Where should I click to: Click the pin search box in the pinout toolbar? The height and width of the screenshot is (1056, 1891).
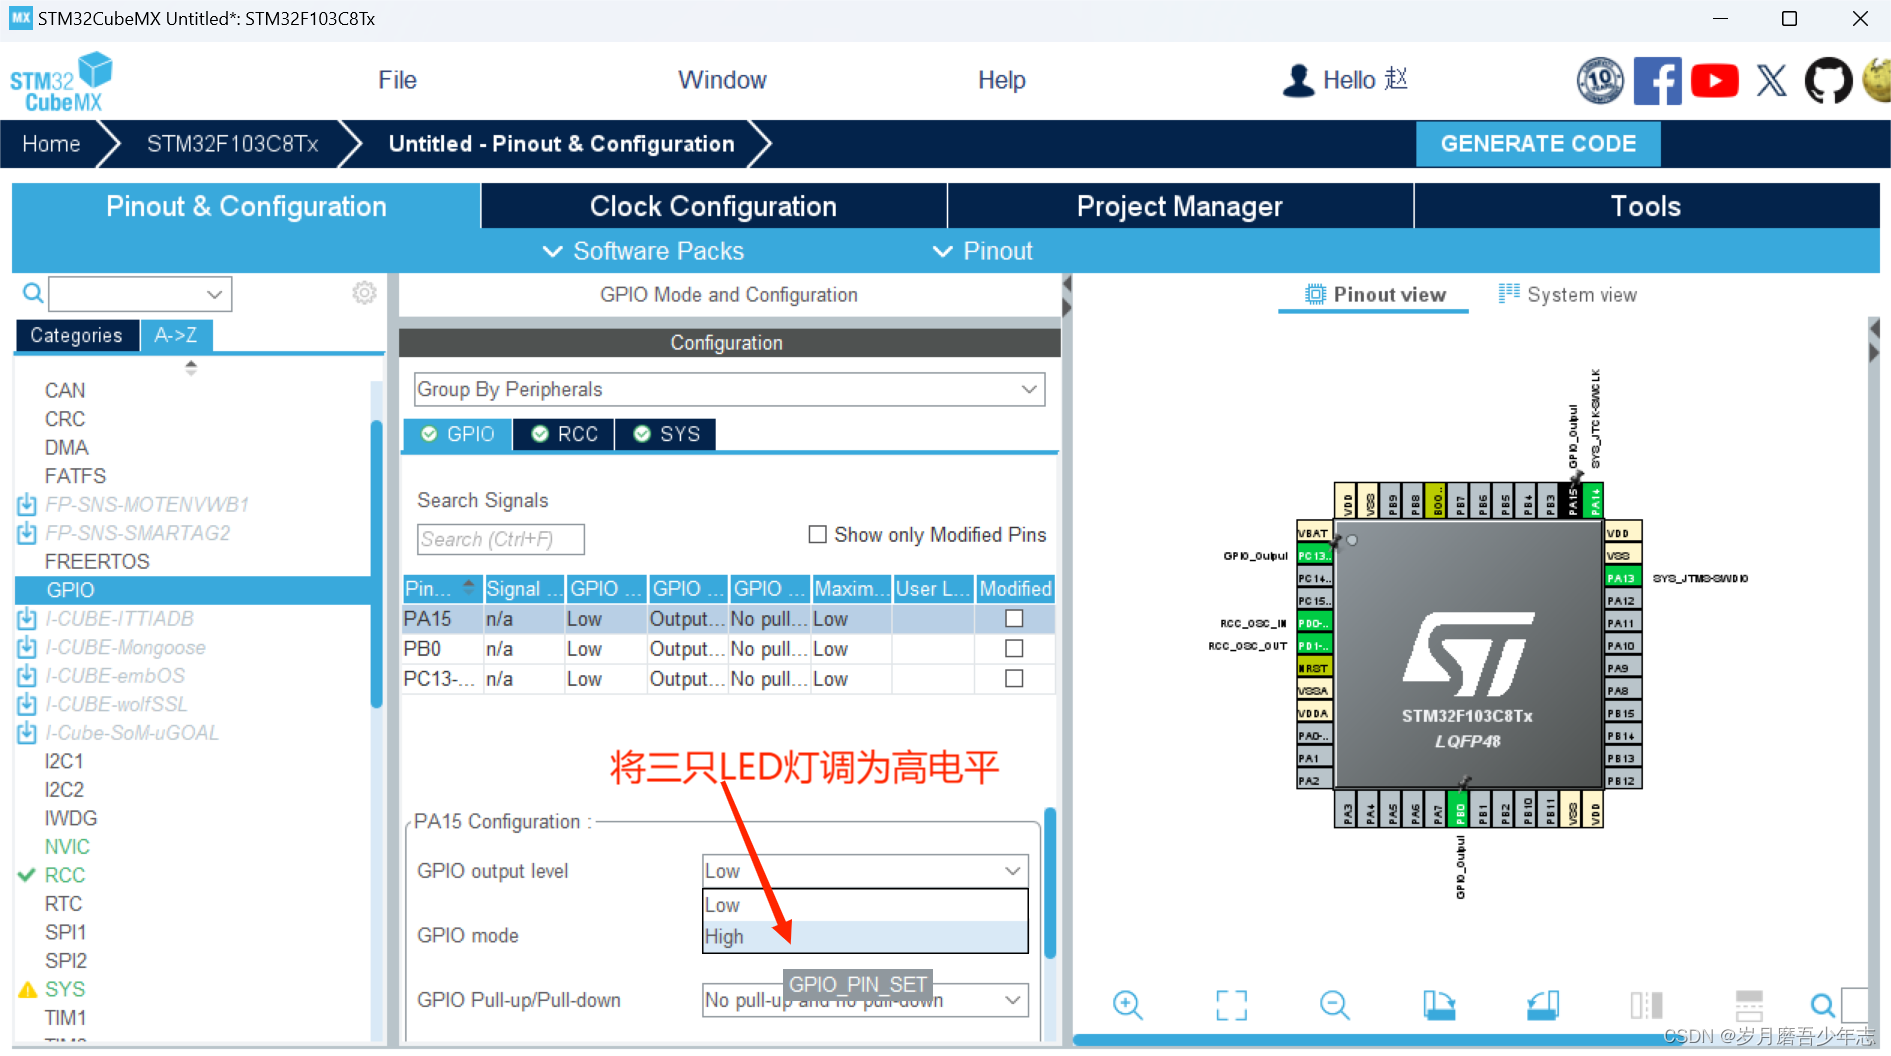(1854, 1005)
